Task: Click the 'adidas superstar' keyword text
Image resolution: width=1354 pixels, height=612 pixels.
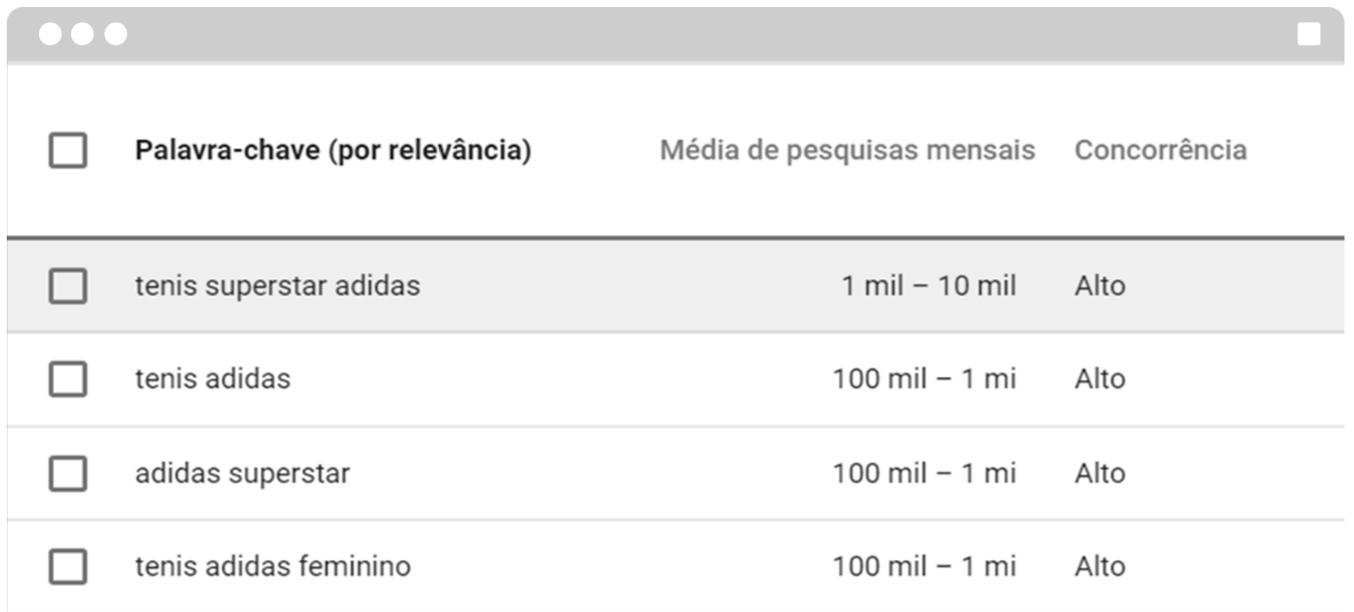Action: point(242,473)
